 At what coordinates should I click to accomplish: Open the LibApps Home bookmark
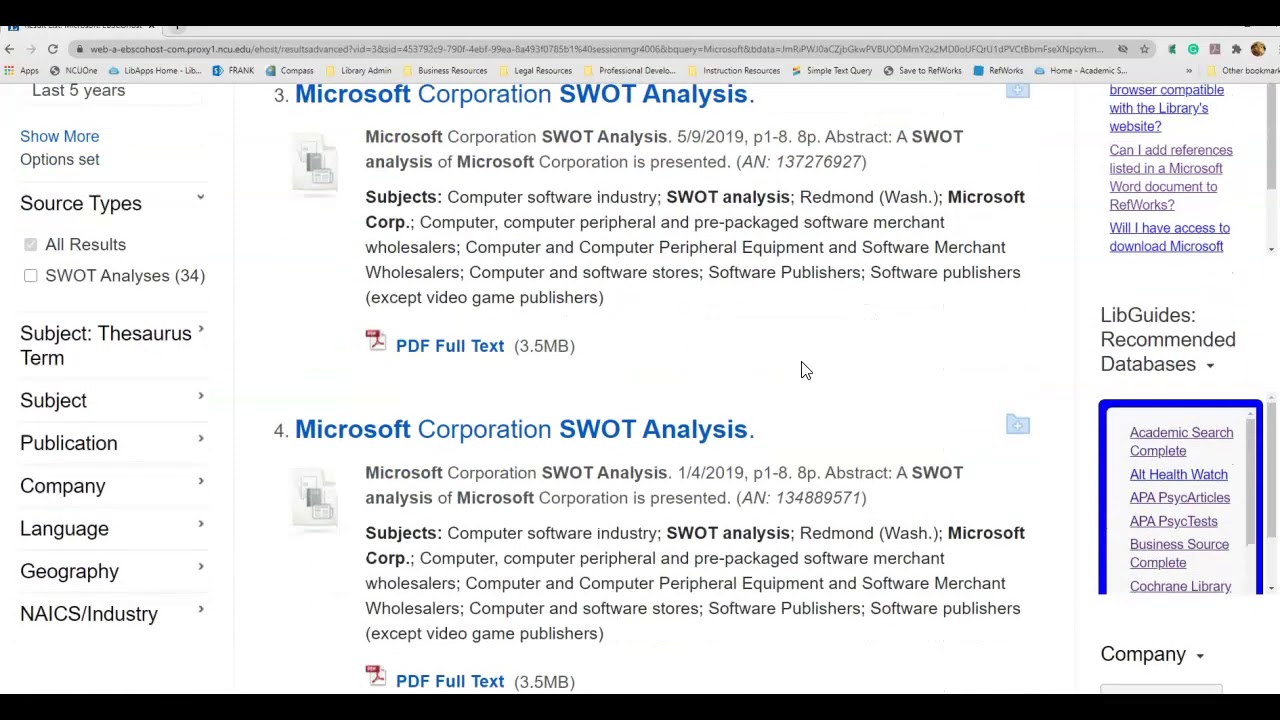[155, 71]
